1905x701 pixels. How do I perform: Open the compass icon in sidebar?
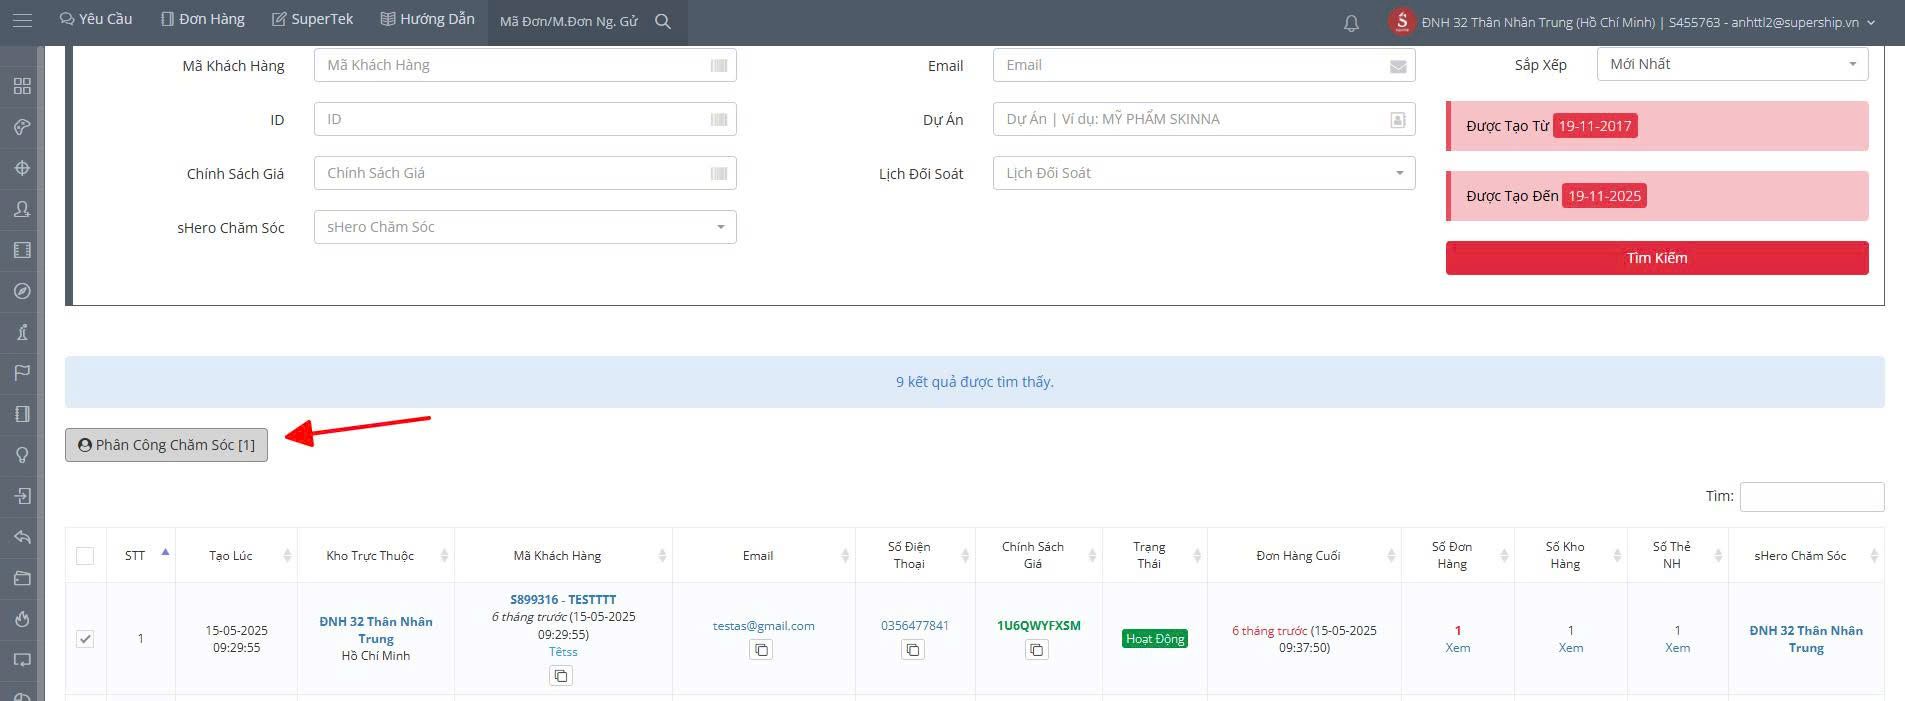point(22,291)
